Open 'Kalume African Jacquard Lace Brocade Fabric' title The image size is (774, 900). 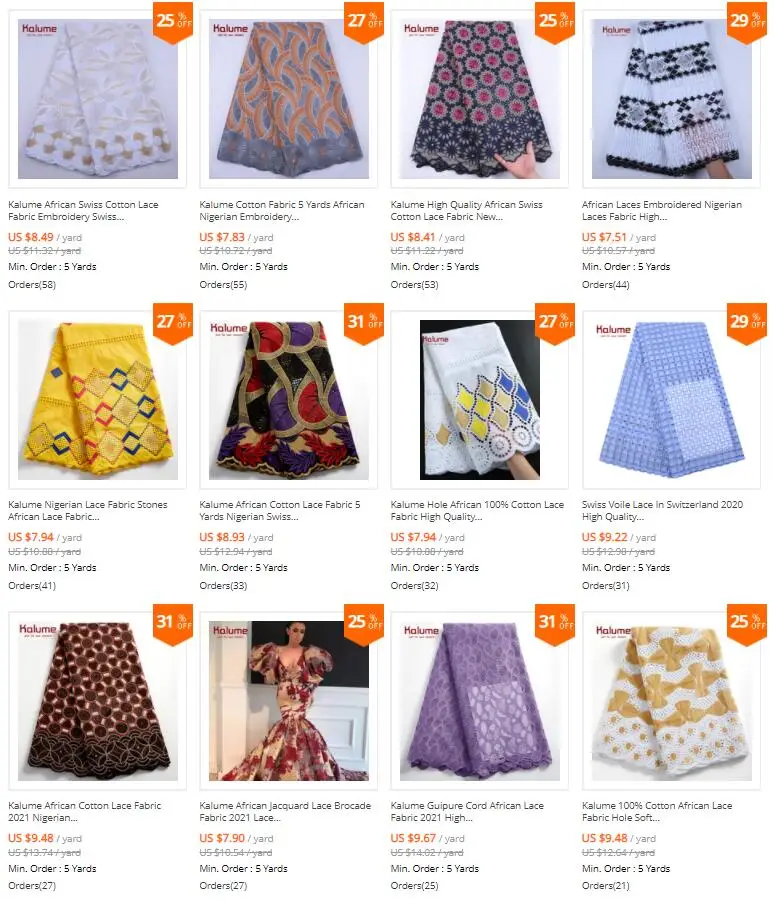pyautogui.click(x=285, y=812)
